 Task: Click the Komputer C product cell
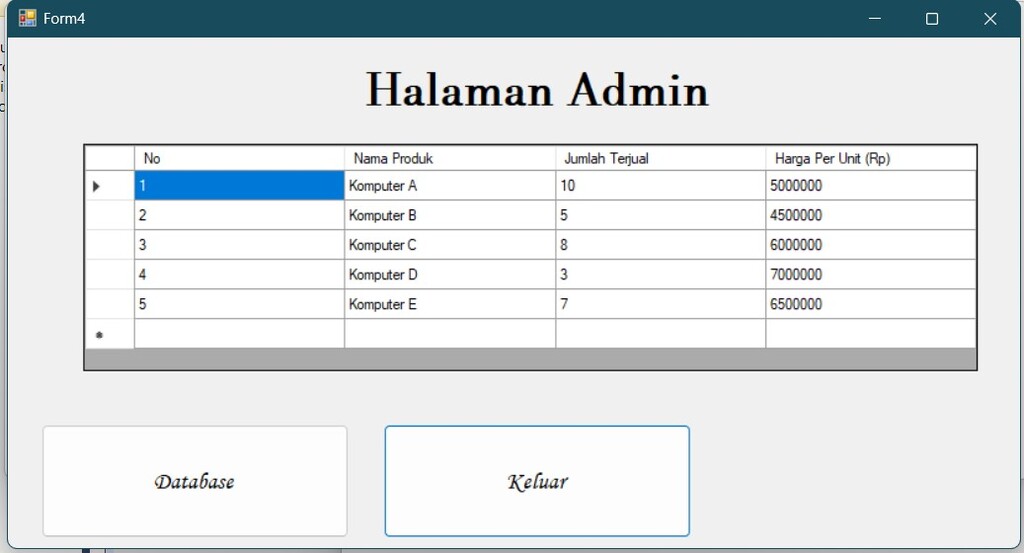(449, 245)
